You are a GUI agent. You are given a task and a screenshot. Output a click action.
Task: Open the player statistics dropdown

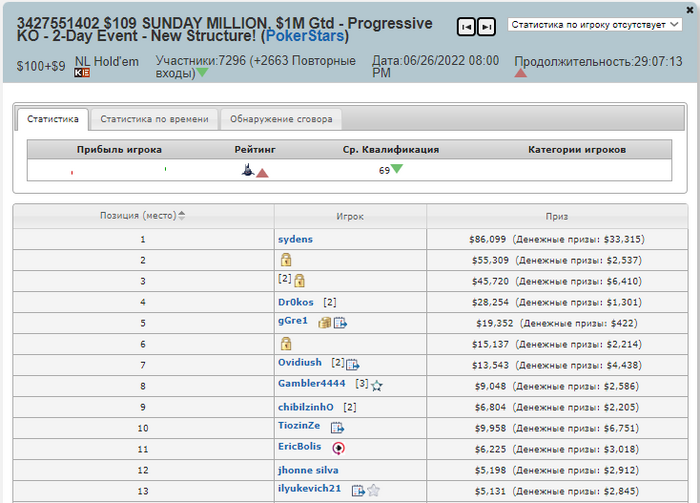tap(595, 25)
